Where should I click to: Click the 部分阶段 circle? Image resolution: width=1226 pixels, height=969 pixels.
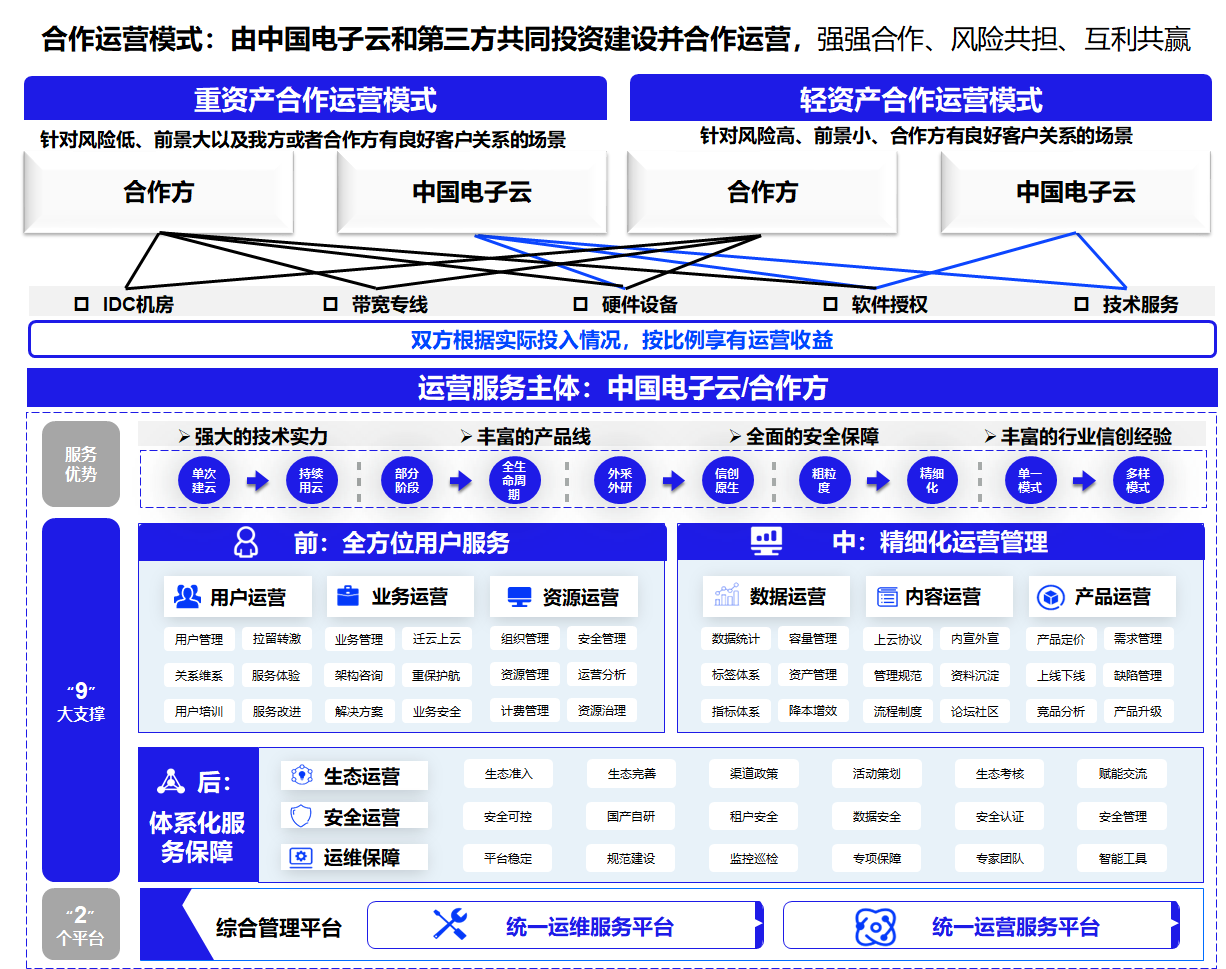tap(407, 481)
